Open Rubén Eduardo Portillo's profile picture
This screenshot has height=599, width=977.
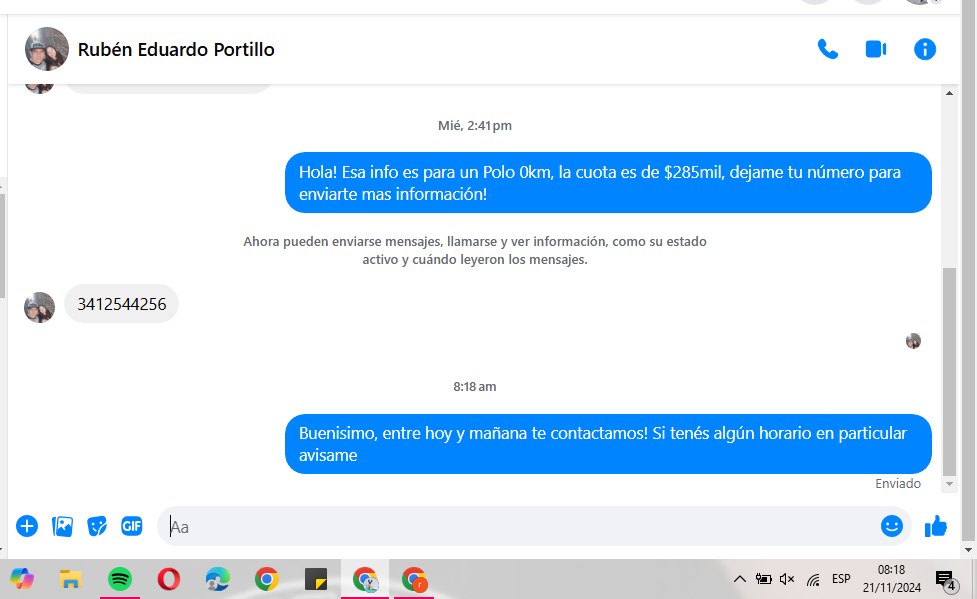47,49
